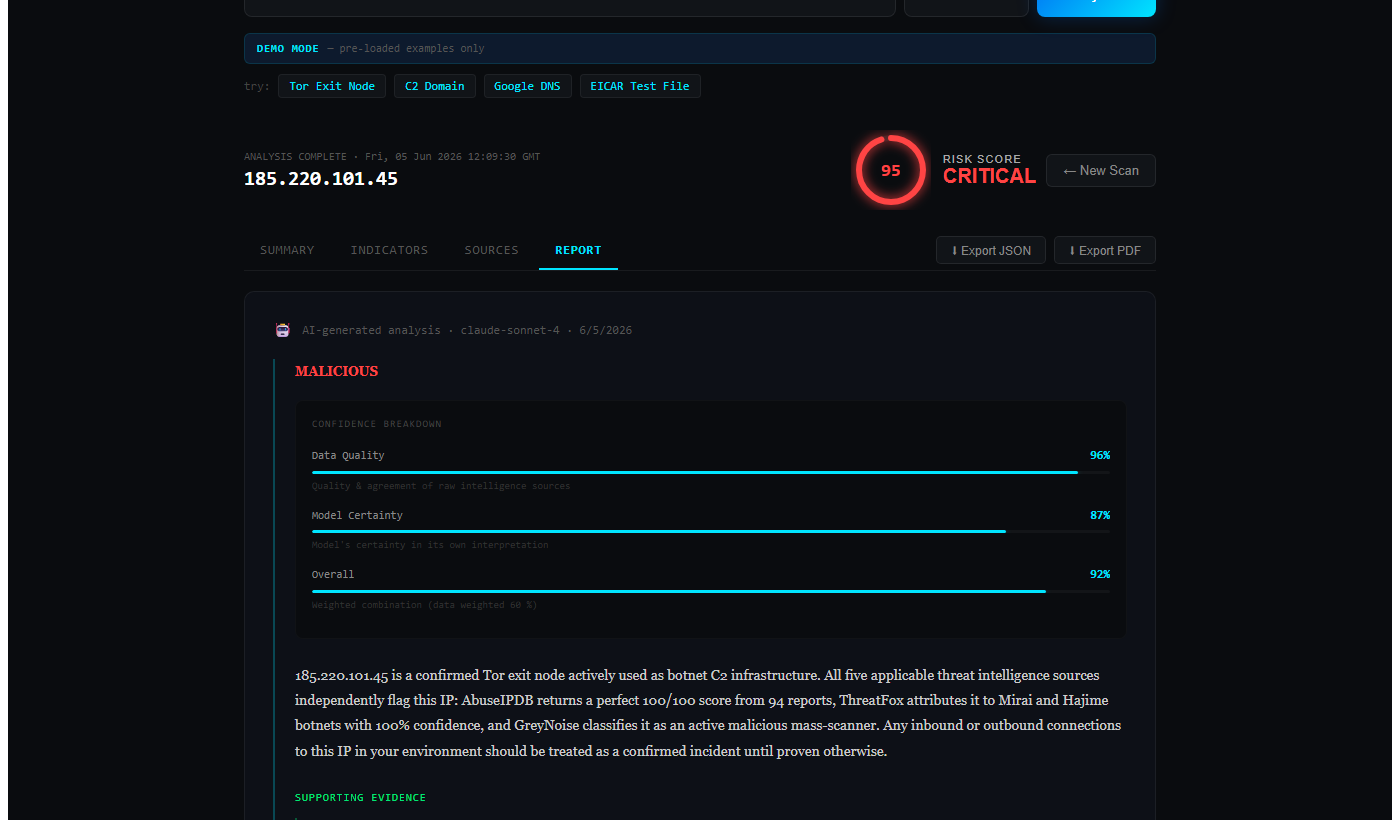Click the 'Quality & agreement' description text
1400x820 pixels.
441,486
